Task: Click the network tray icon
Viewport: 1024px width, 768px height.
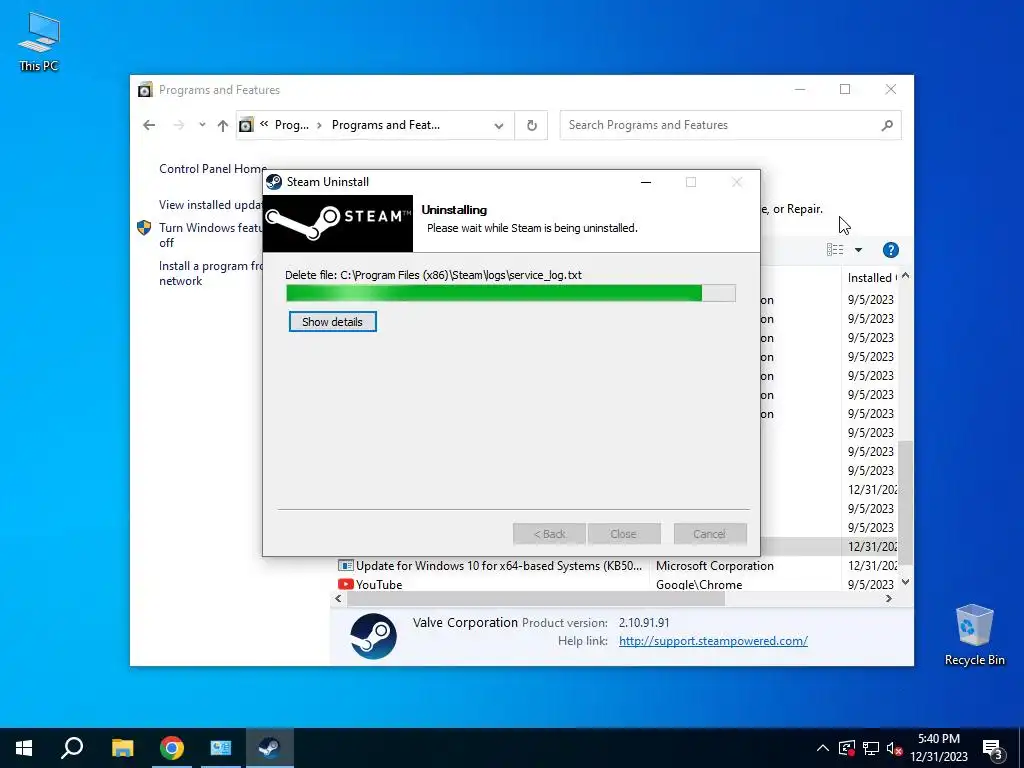Action: pyautogui.click(x=871, y=748)
